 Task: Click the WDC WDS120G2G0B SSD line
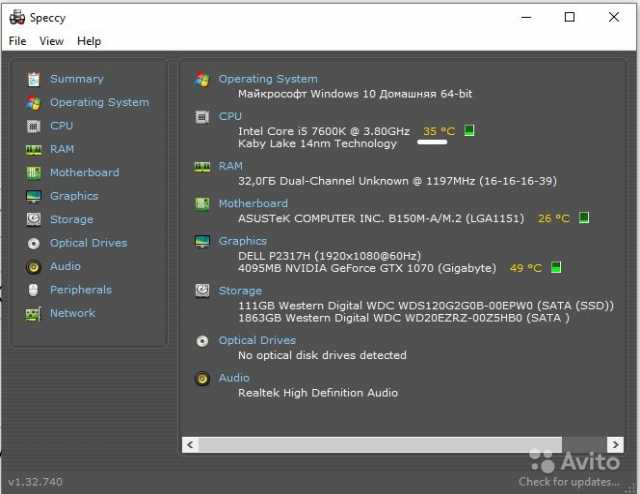pos(426,306)
